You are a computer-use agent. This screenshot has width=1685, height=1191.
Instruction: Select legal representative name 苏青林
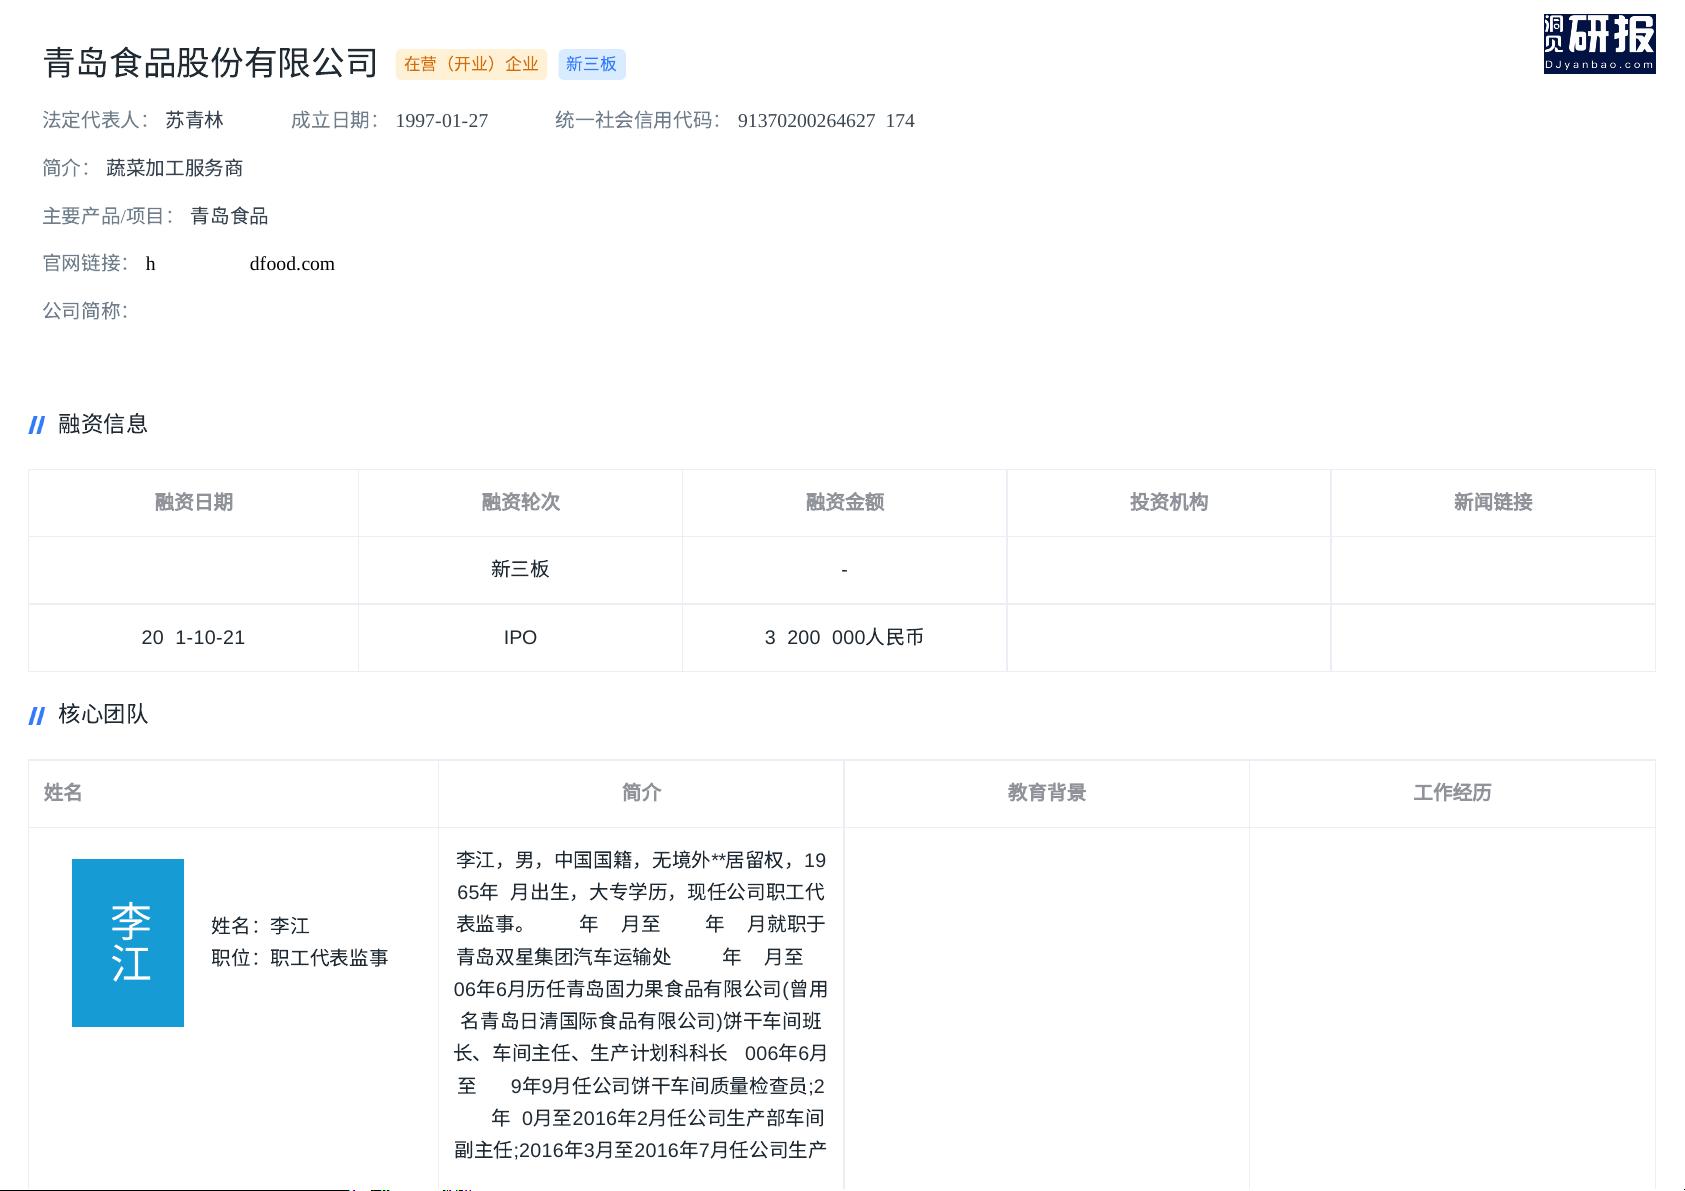(194, 120)
